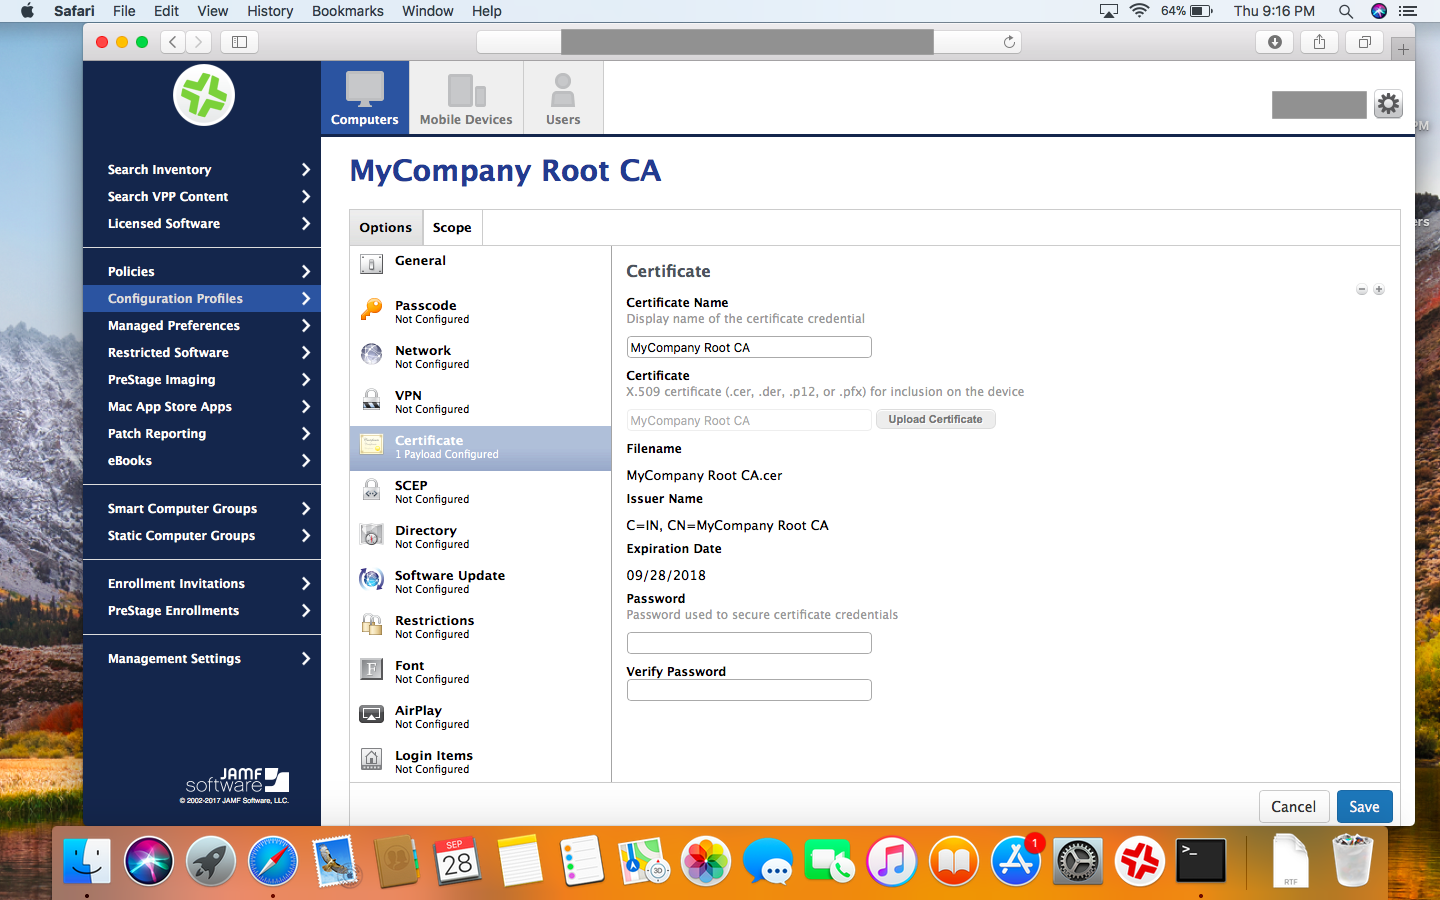Select the Software Update payload icon

coord(371,579)
